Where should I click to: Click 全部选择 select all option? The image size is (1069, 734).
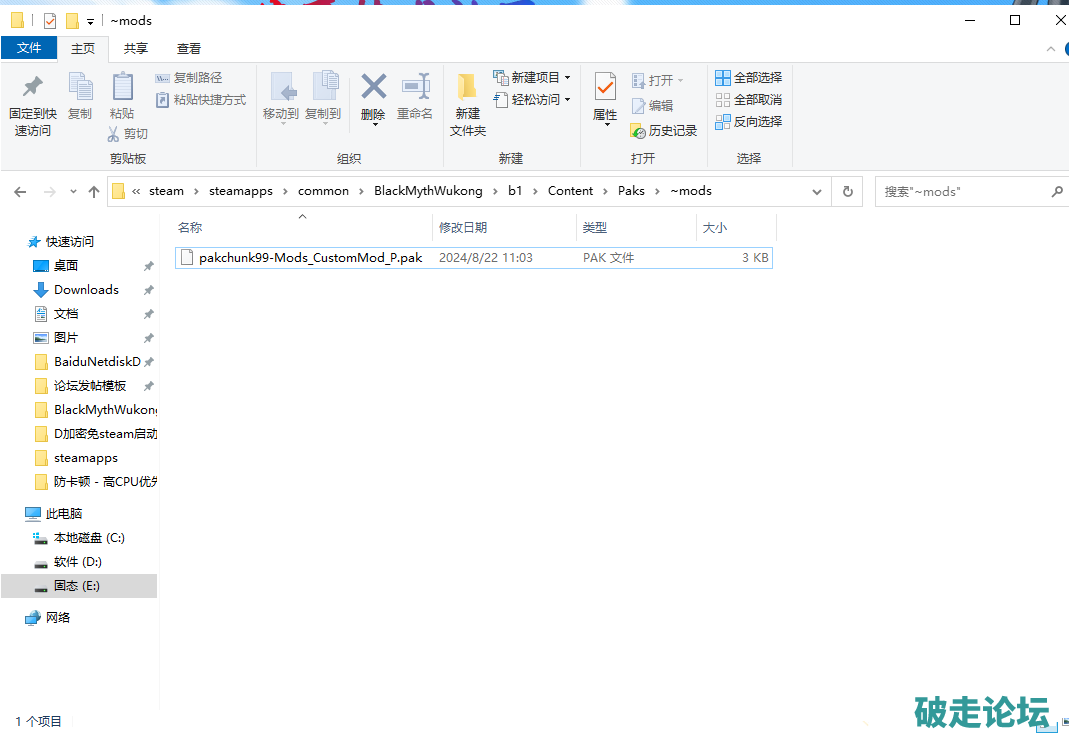click(x=748, y=78)
